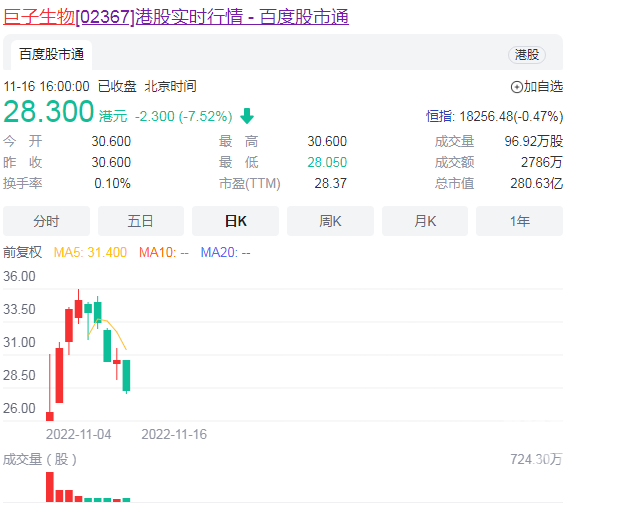
Task: Switch to the 五日 chart tab
Action: pyautogui.click(x=140, y=221)
